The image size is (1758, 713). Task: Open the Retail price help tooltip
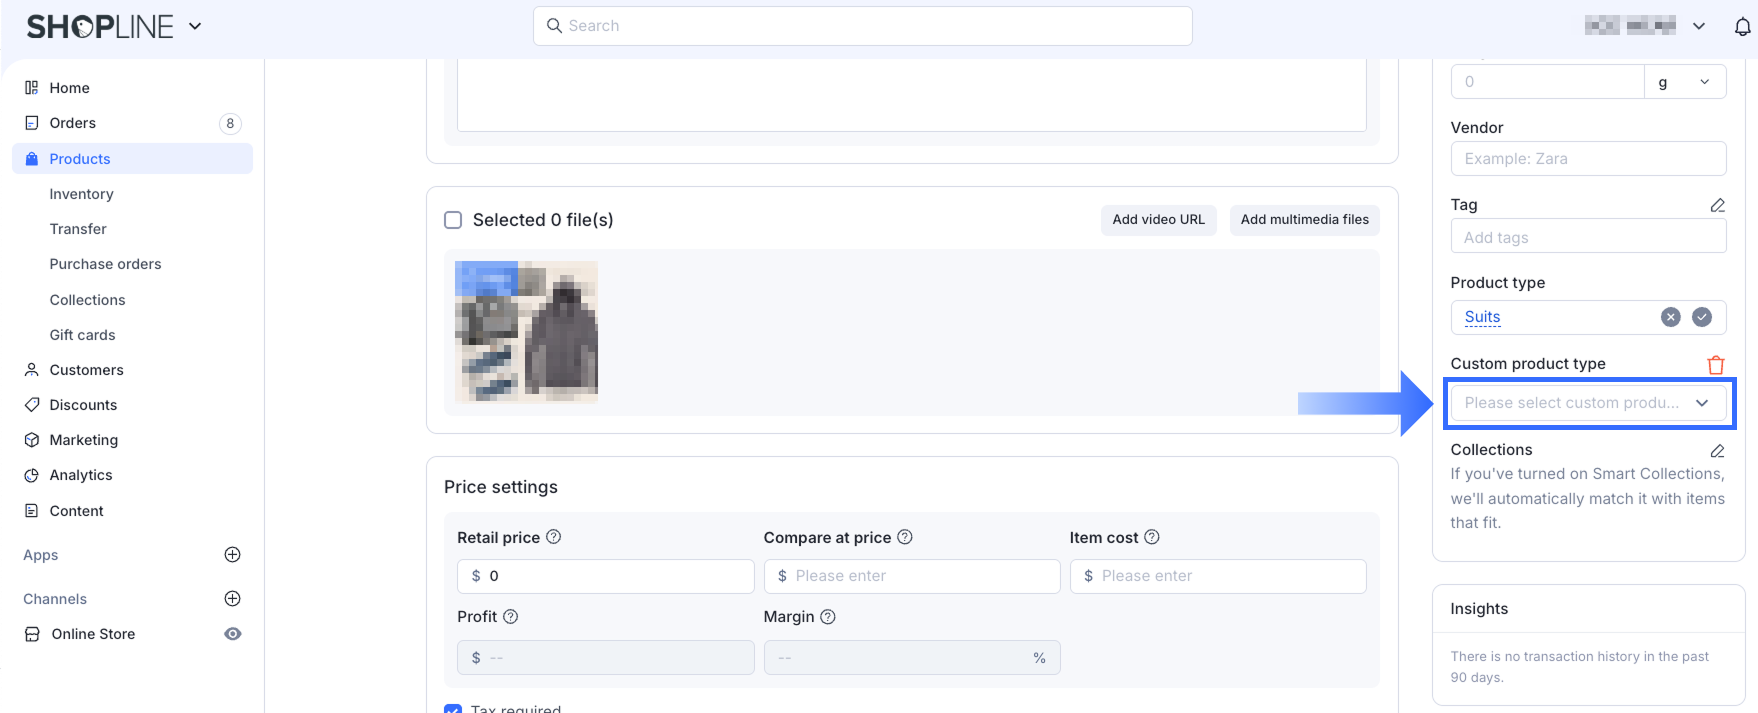tap(553, 537)
